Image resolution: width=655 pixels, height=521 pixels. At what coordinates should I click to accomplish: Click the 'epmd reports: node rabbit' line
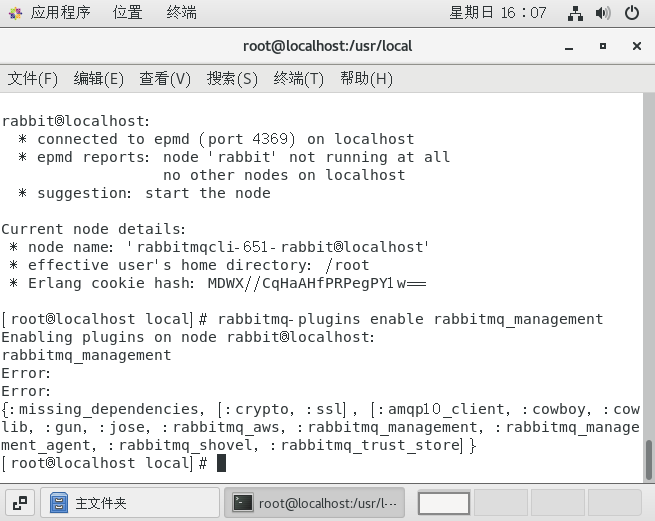click(x=243, y=157)
